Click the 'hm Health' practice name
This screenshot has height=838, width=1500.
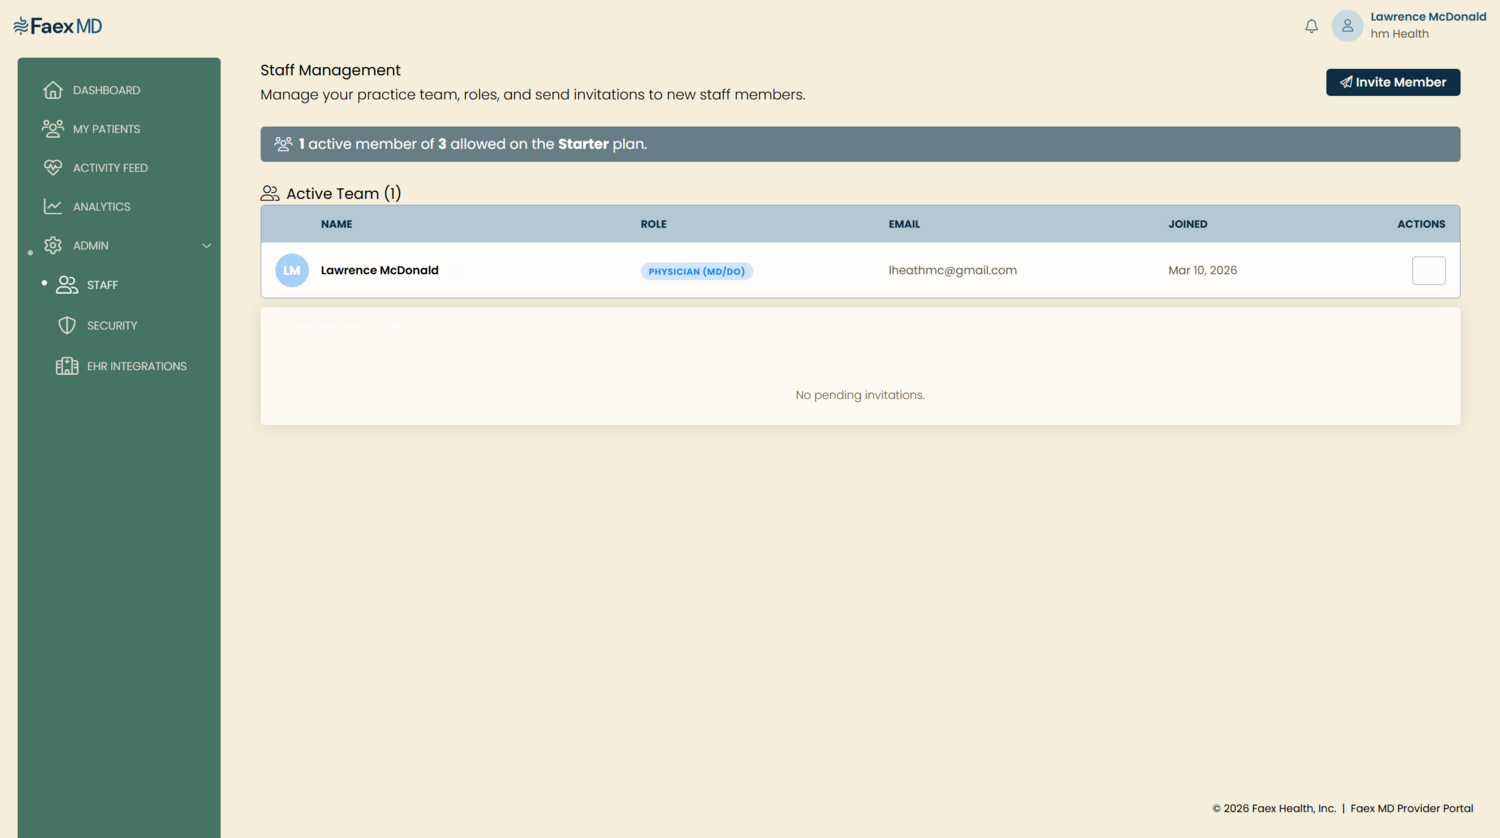(x=1399, y=34)
